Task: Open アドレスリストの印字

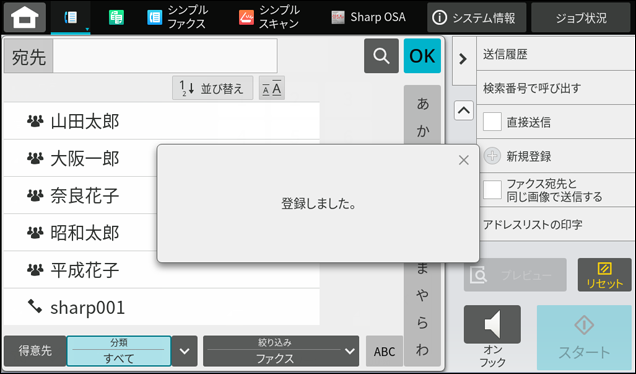Action: (556, 224)
